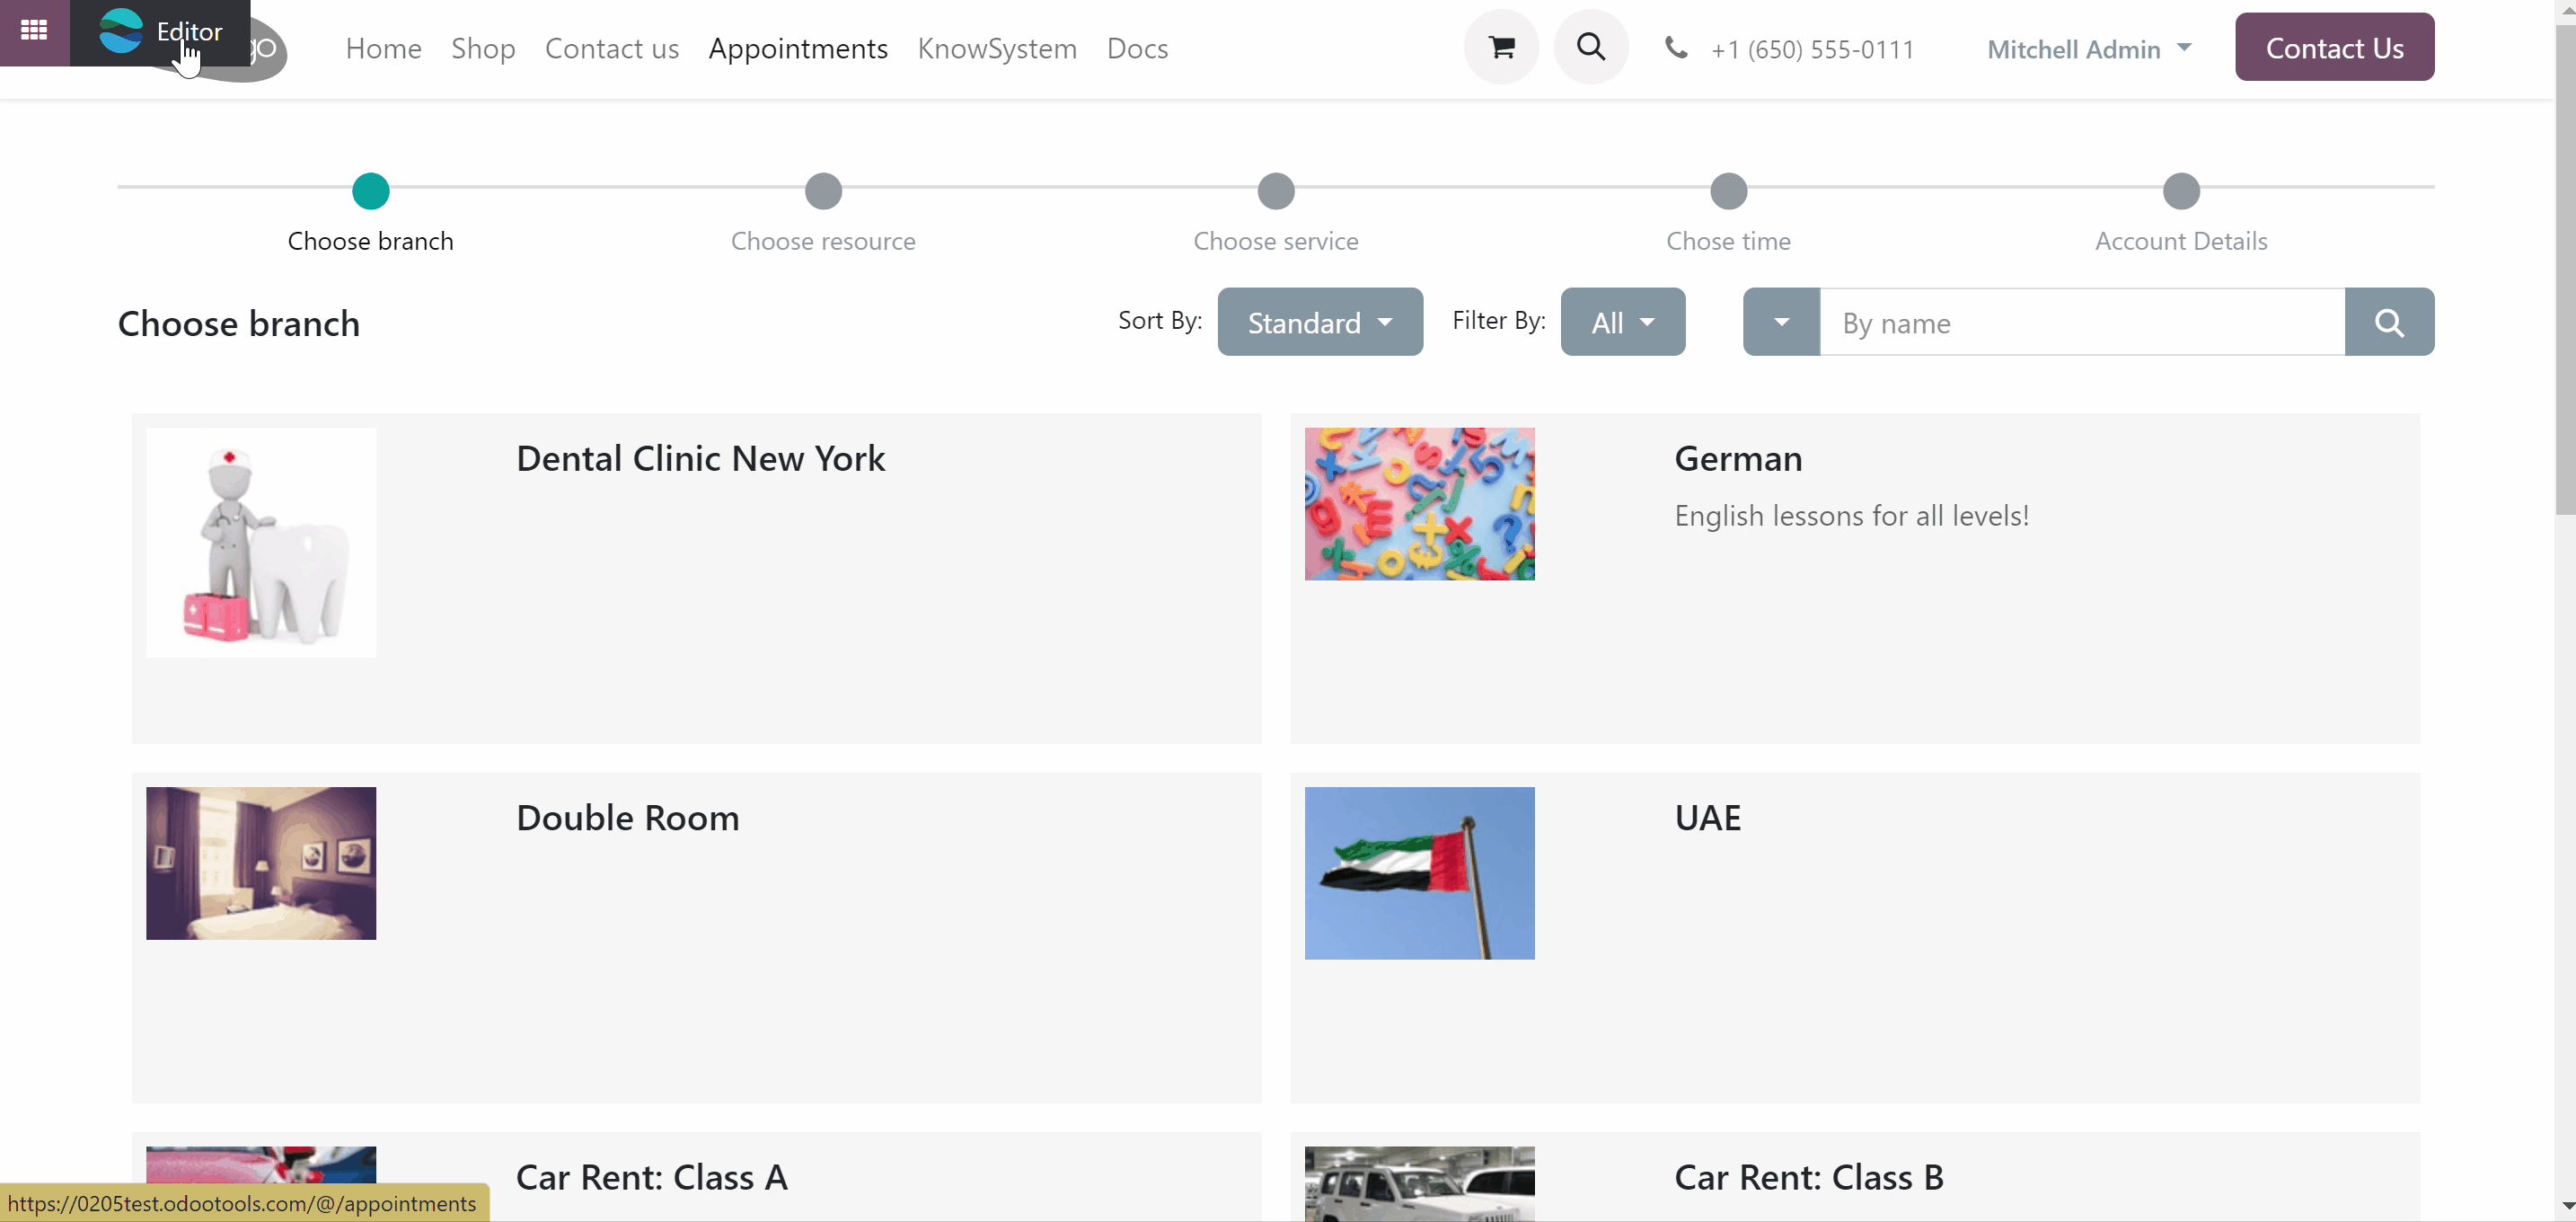Click the Choose resource step circle

tap(823, 191)
